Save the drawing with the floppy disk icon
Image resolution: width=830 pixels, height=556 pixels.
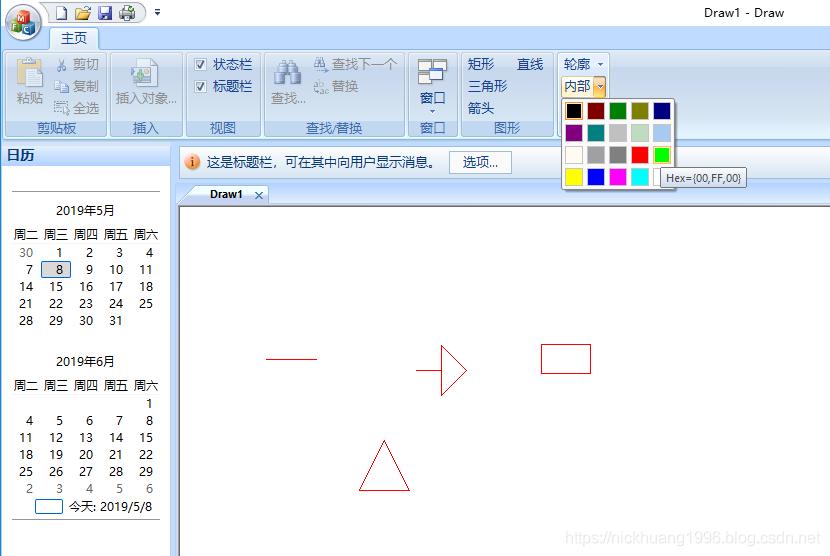click(105, 13)
